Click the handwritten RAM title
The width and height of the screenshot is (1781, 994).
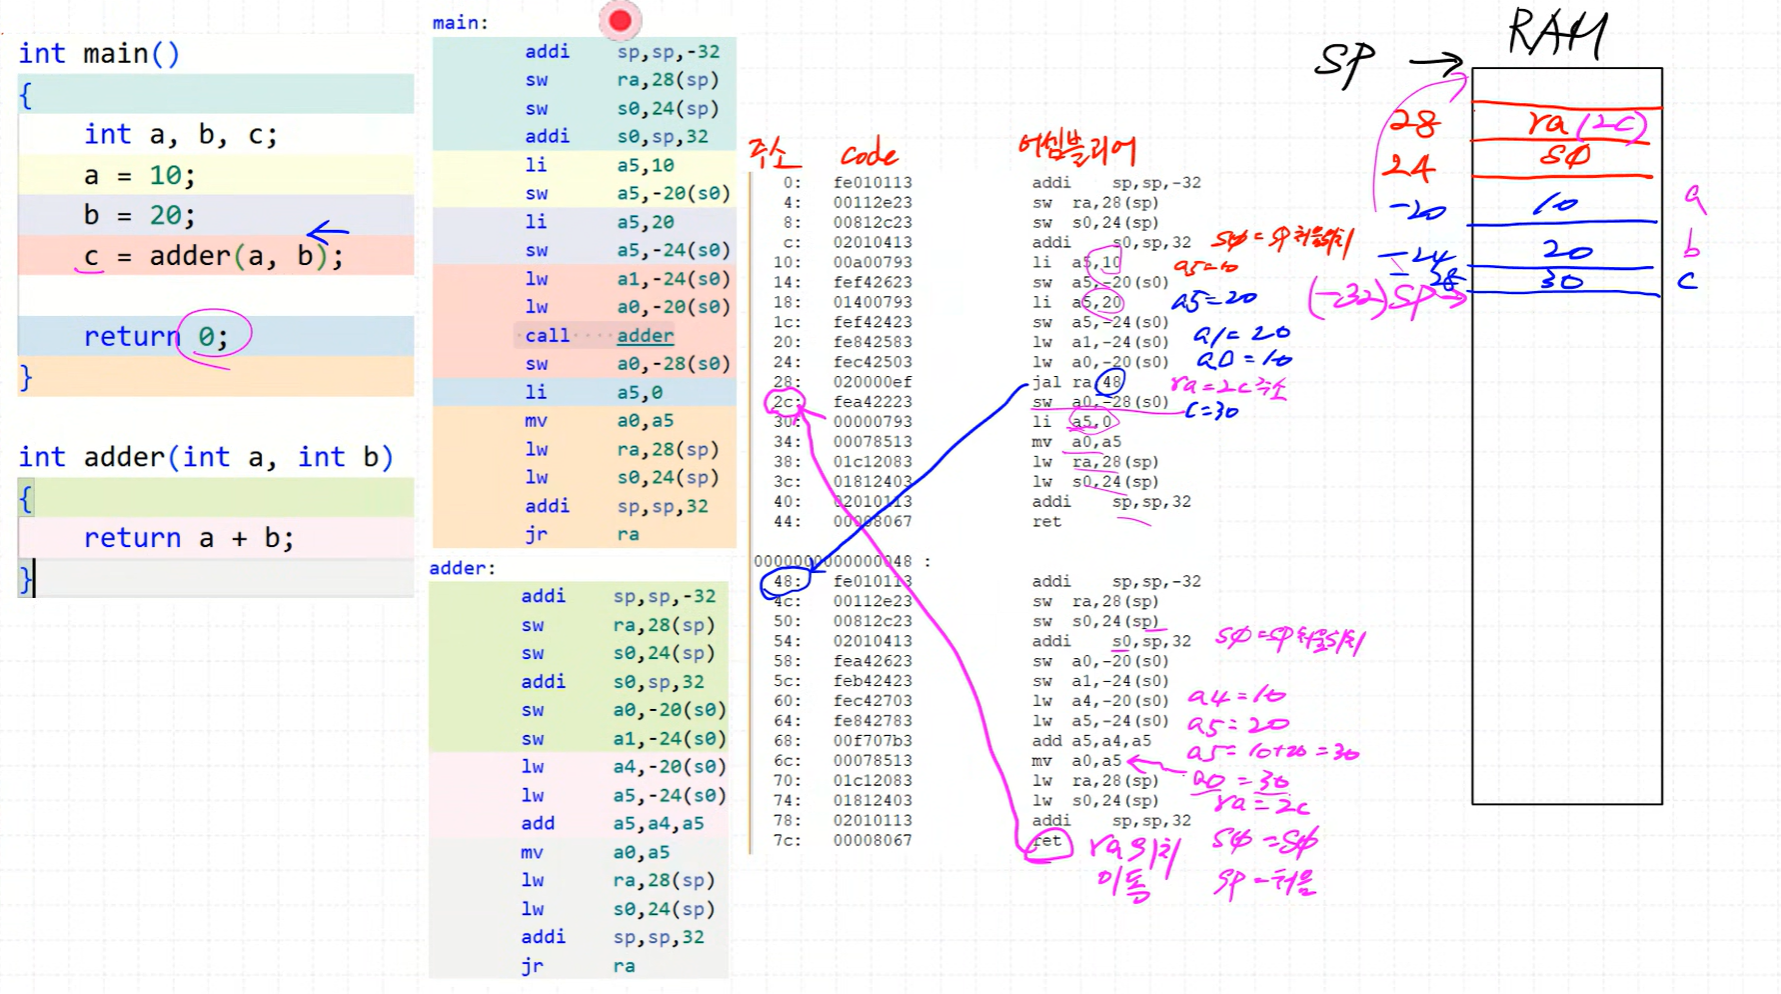[1556, 33]
